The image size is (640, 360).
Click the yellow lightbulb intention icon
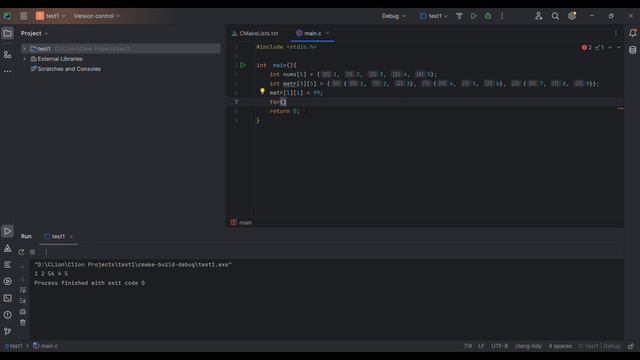pyautogui.click(x=262, y=91)
